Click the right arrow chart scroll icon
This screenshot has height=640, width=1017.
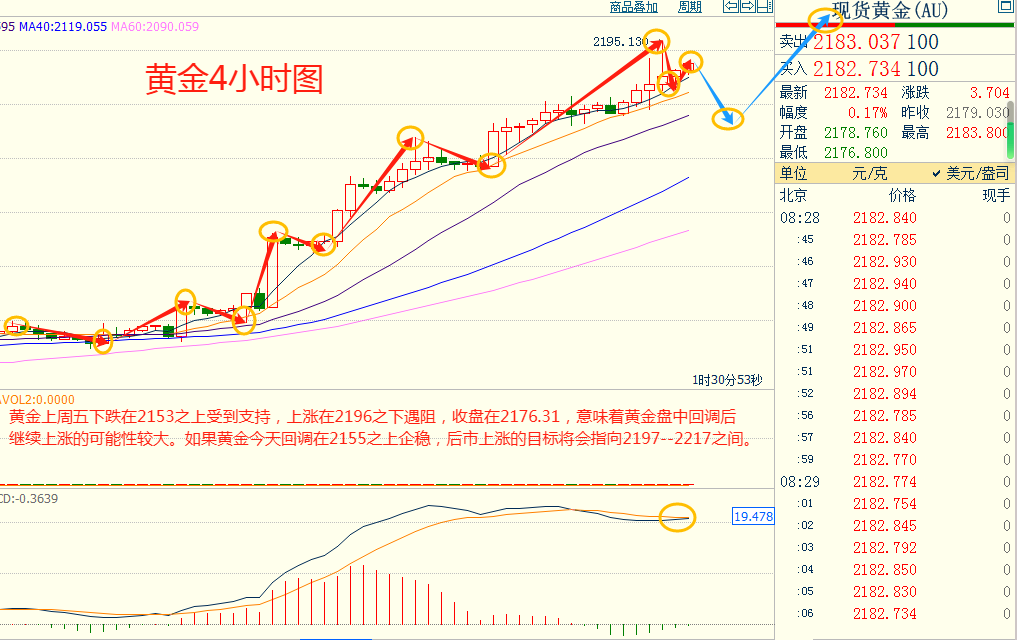[x=748, y=6]
